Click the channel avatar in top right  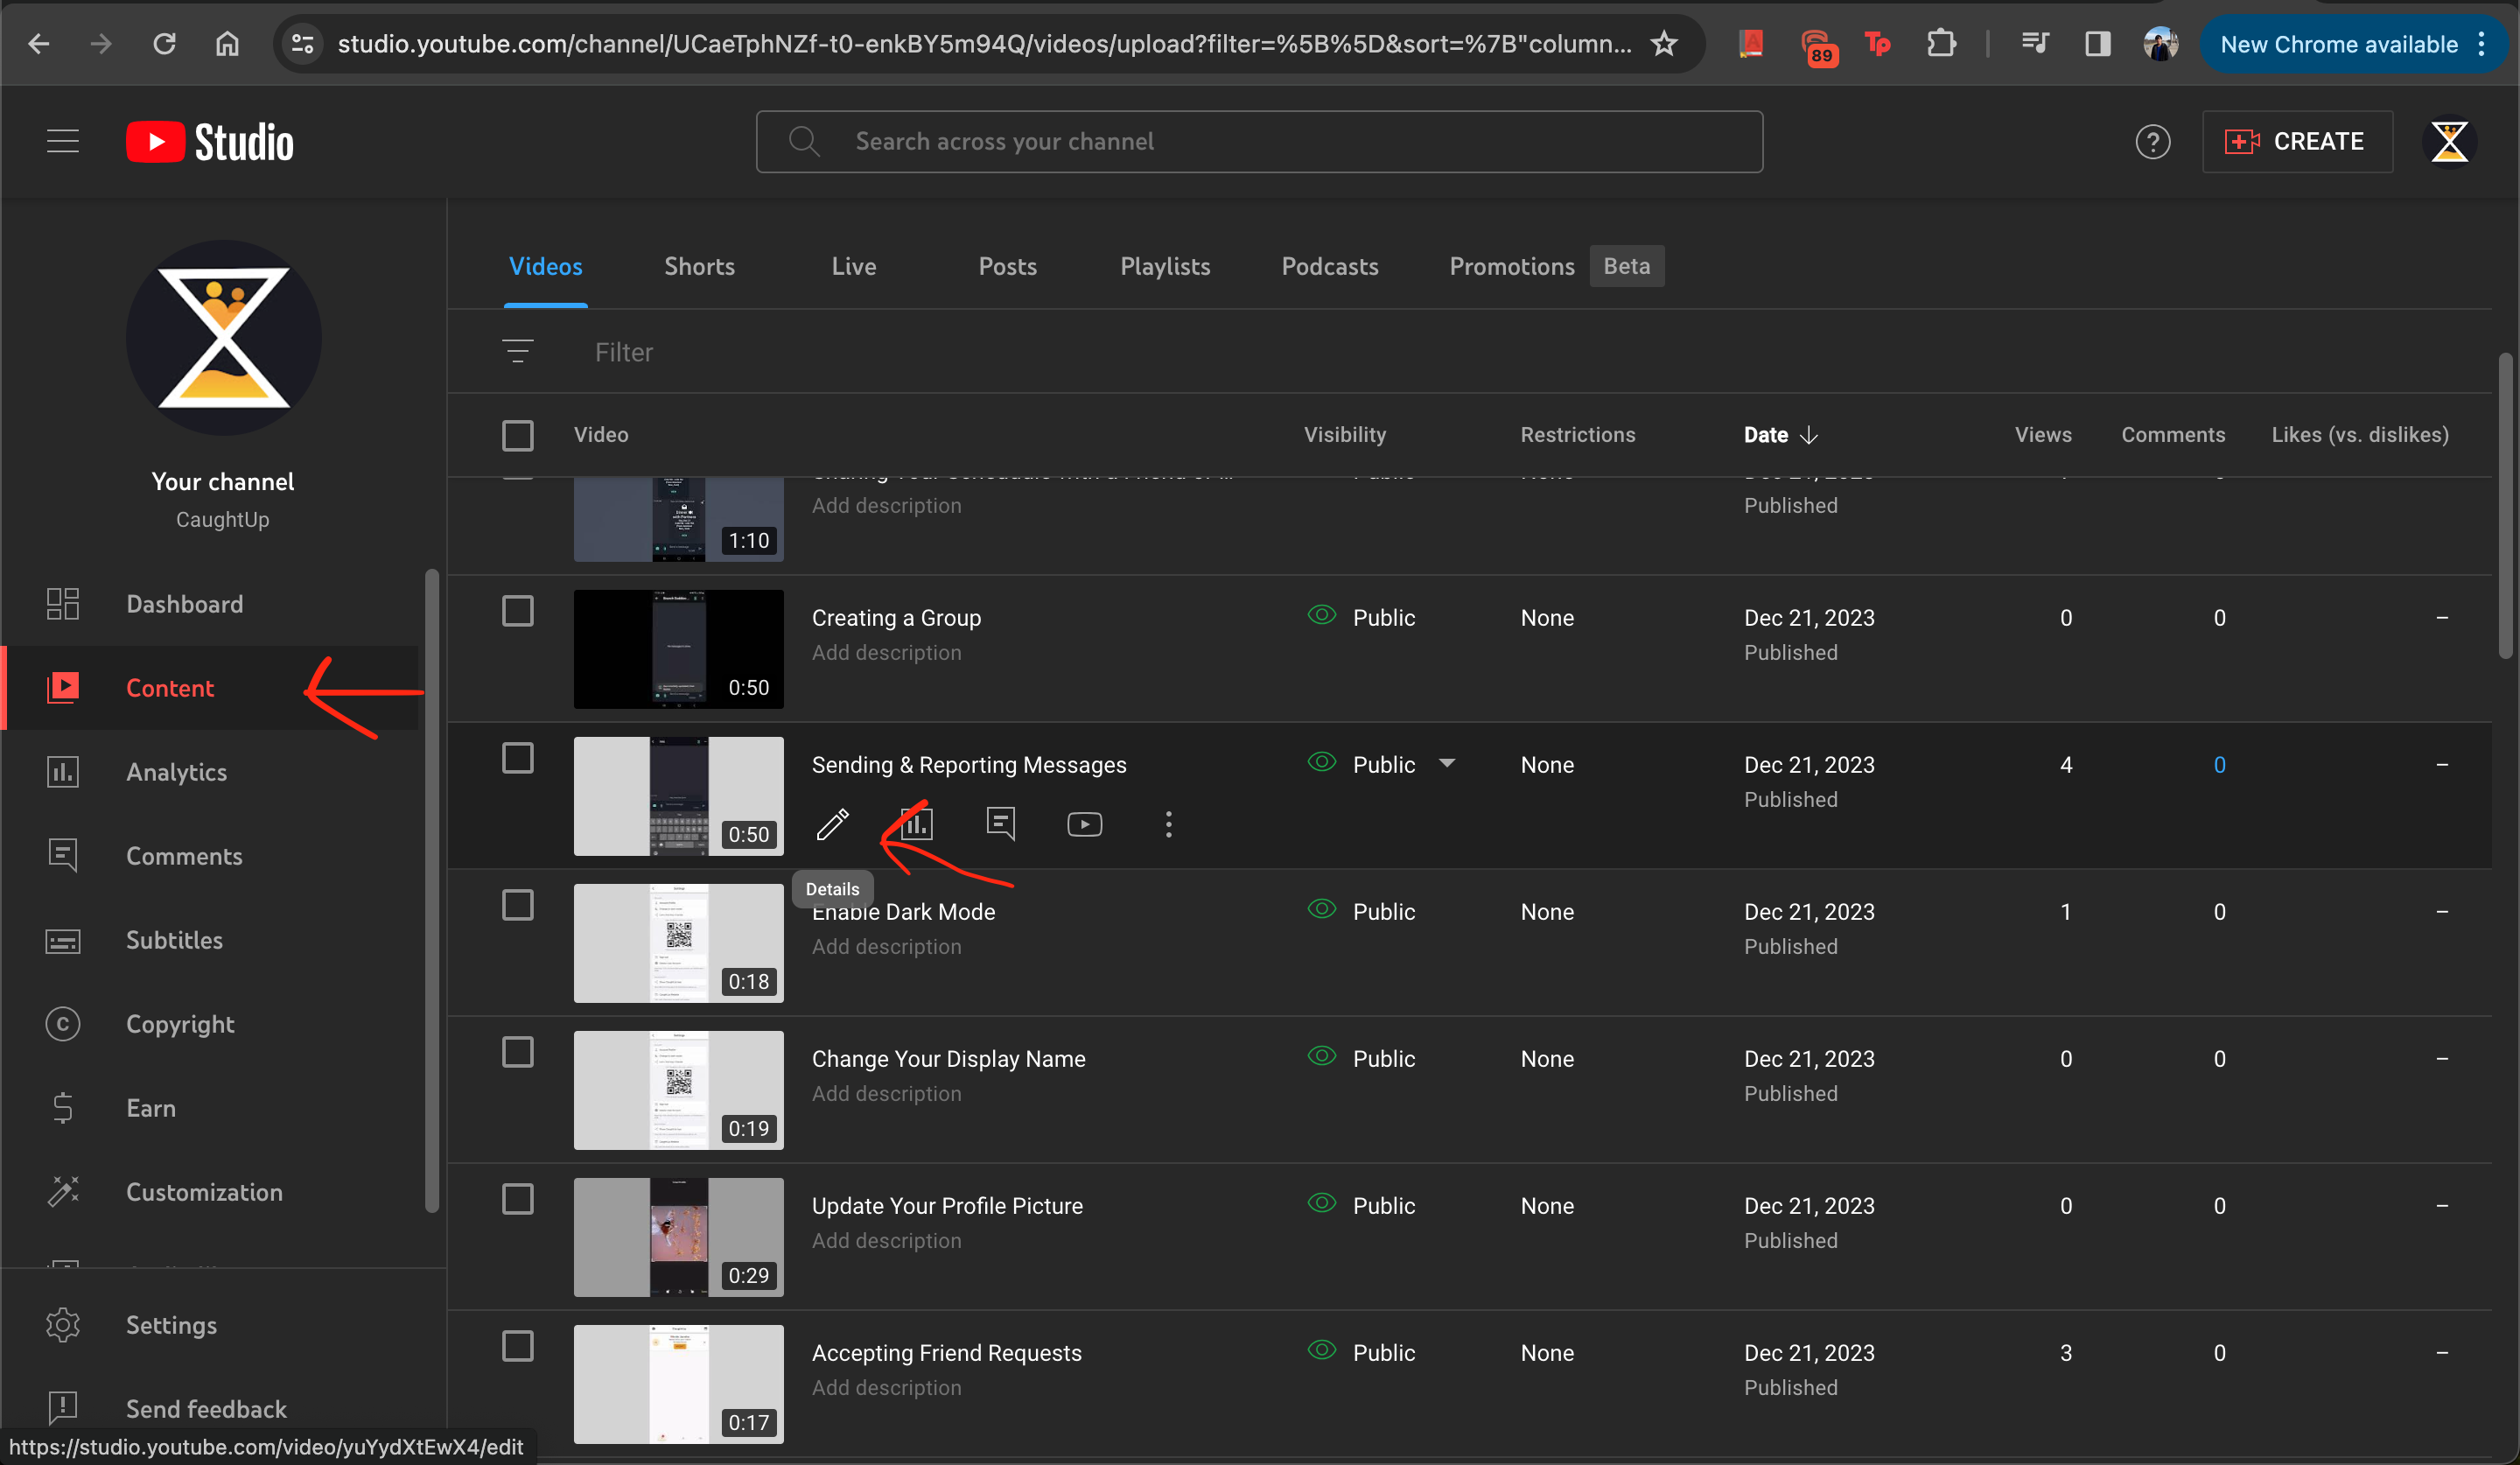tap(2449, 142)
